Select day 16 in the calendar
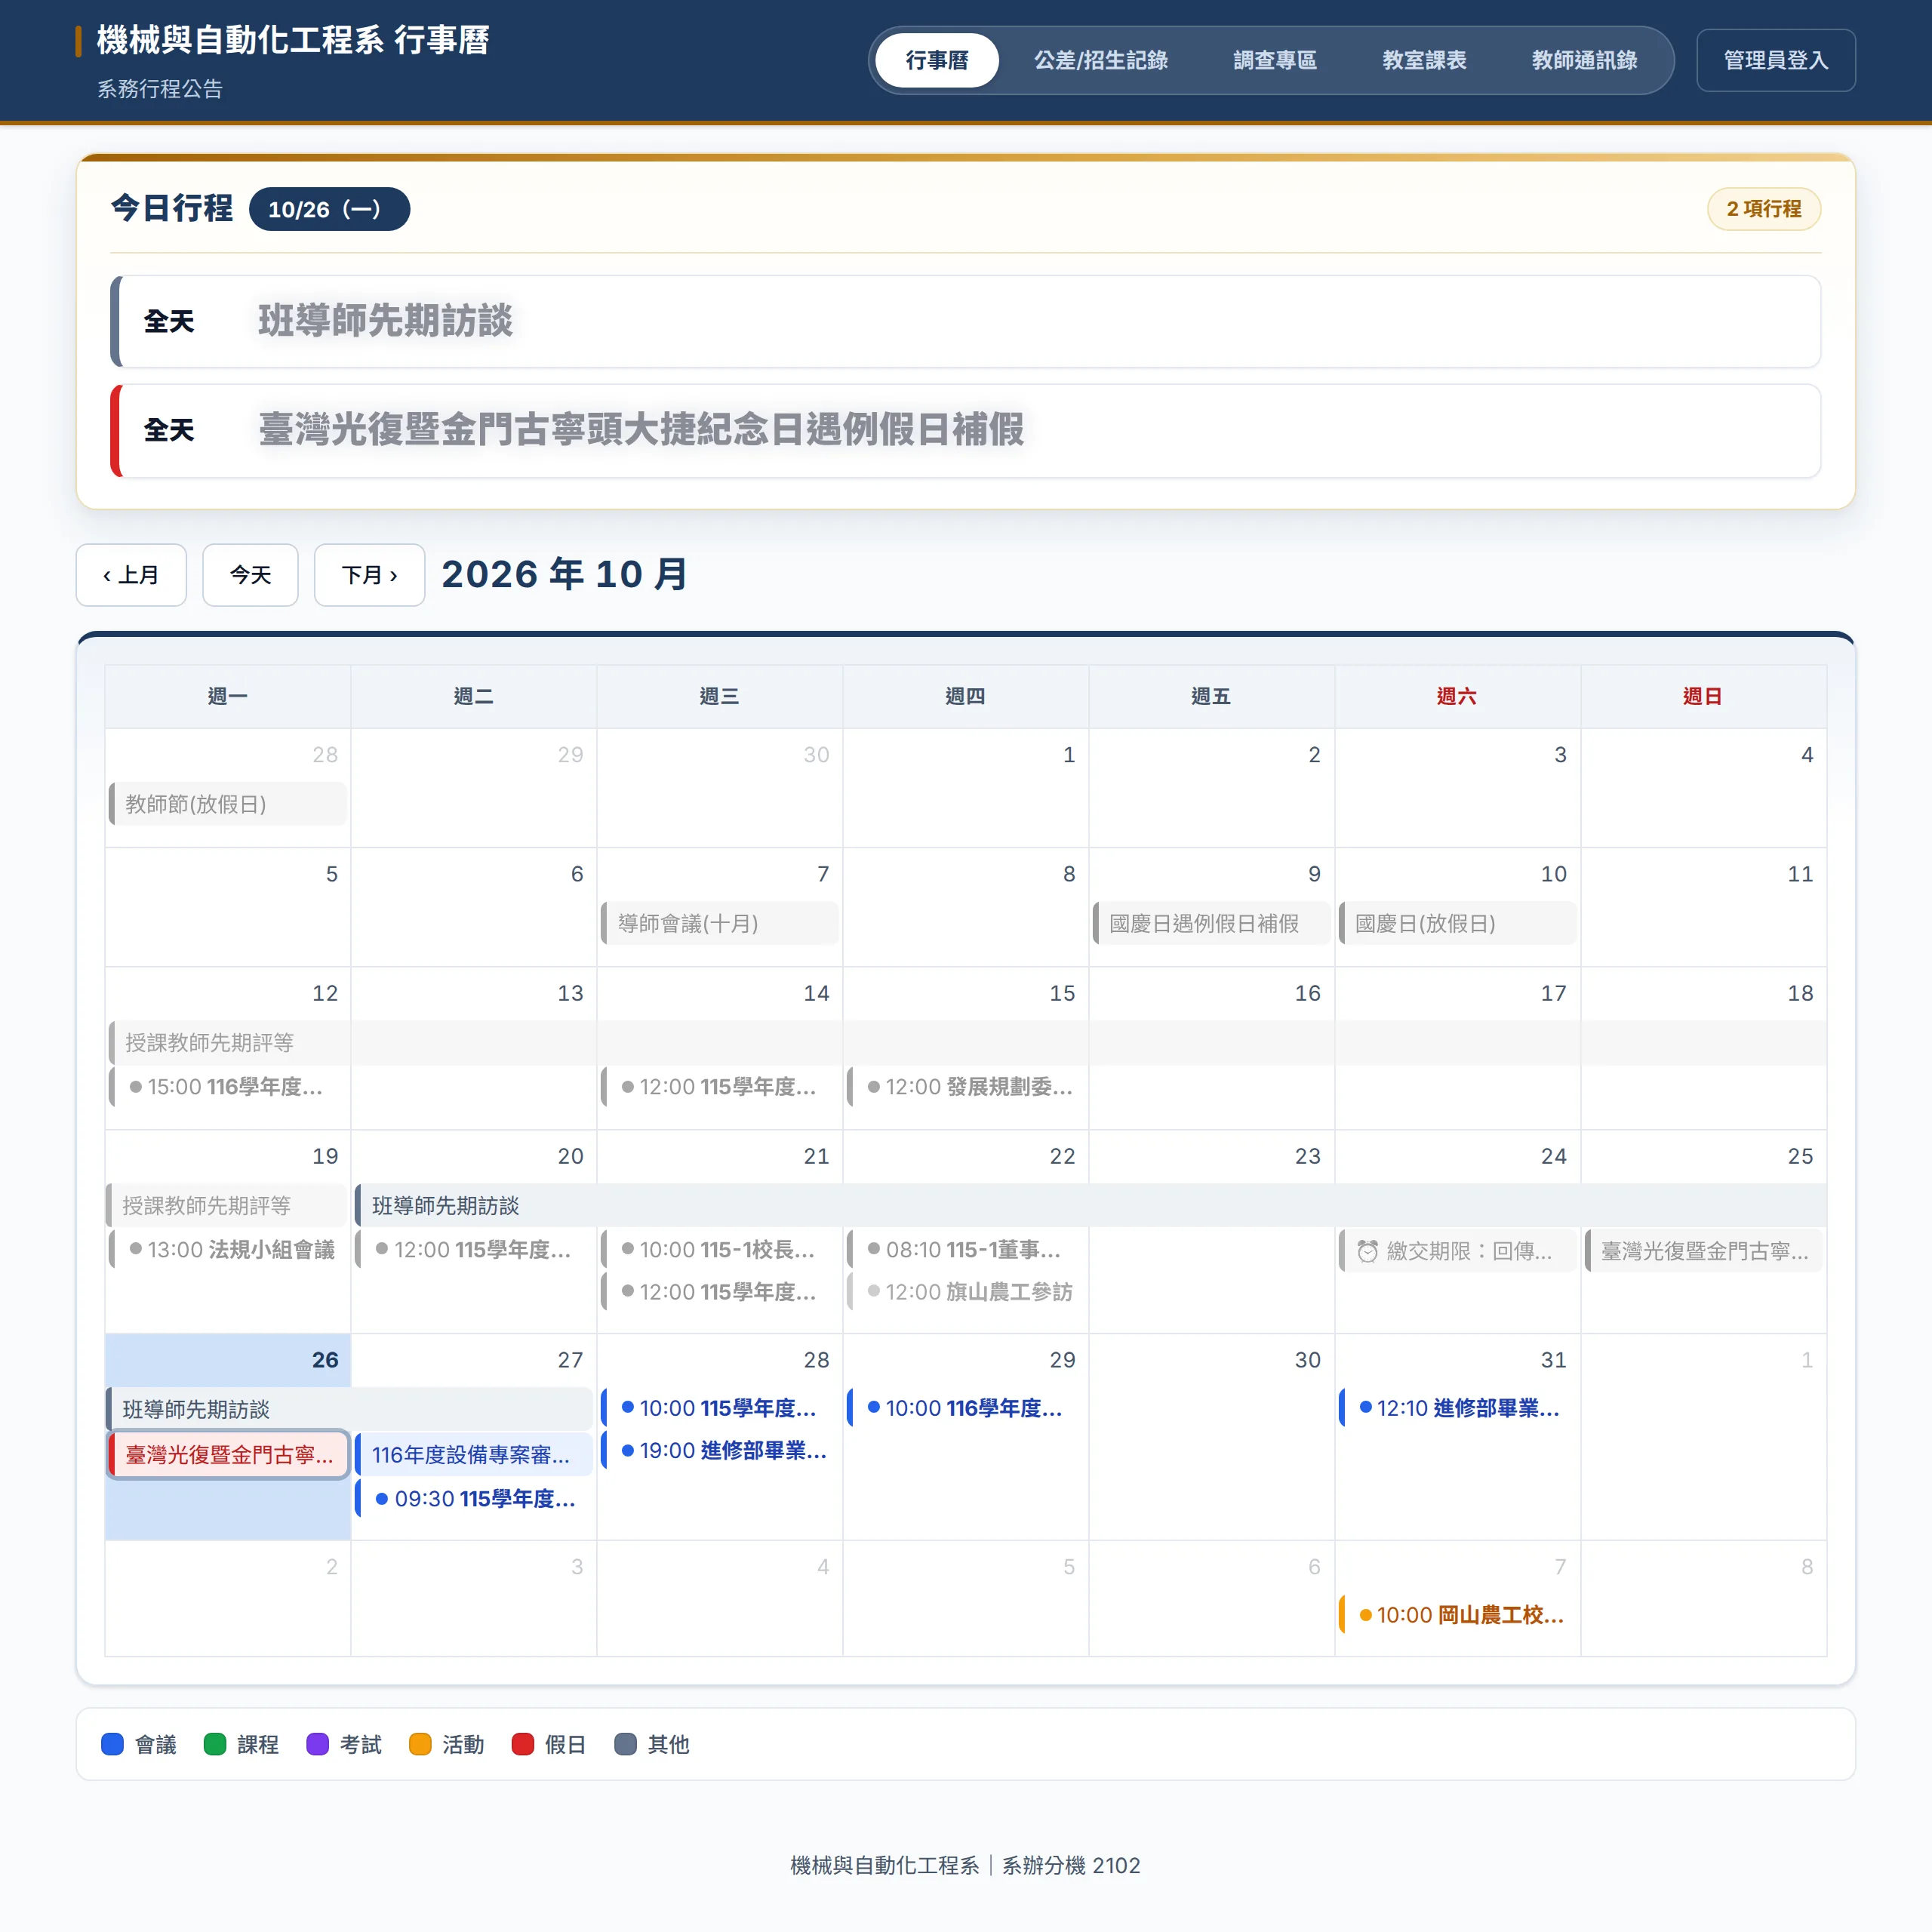 [x=1308, y=993]
